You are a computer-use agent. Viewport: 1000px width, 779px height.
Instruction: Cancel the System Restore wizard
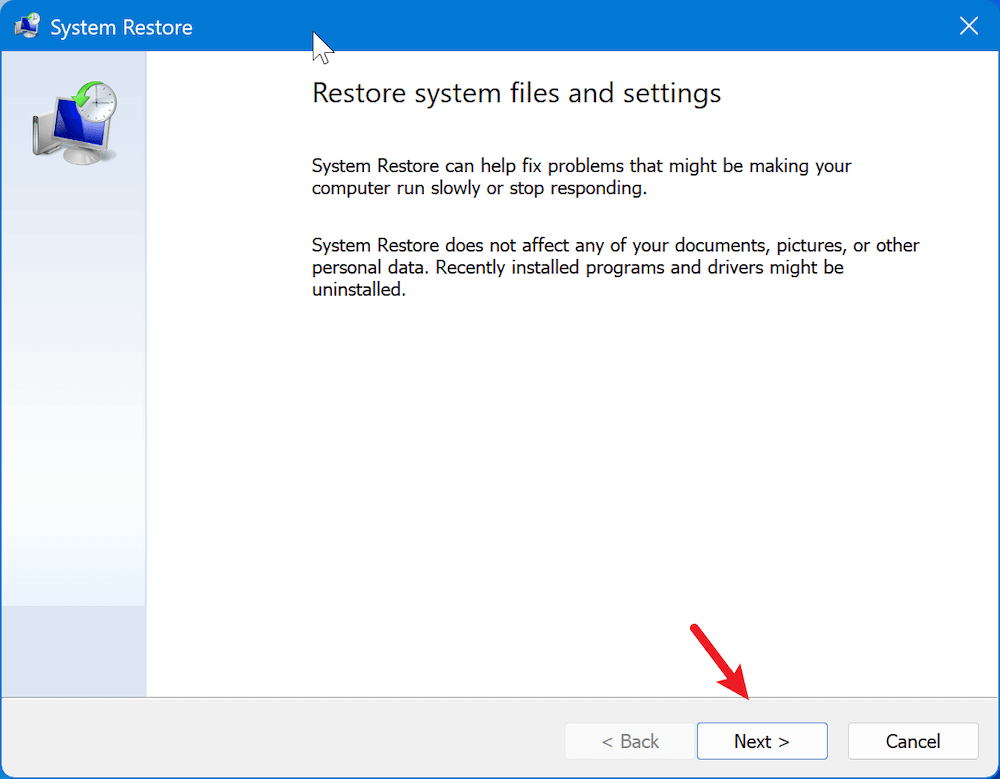[x=913, y=741]
